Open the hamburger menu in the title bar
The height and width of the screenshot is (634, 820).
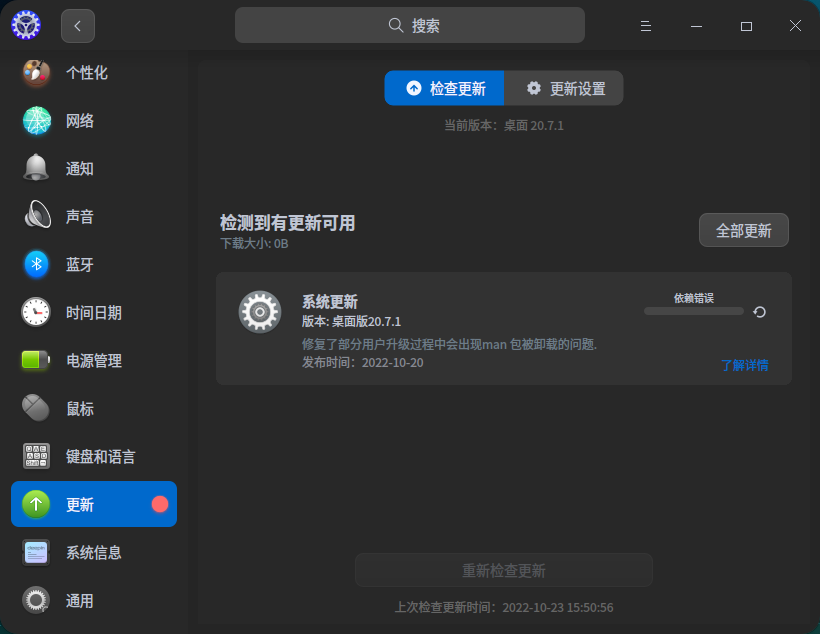645,24
